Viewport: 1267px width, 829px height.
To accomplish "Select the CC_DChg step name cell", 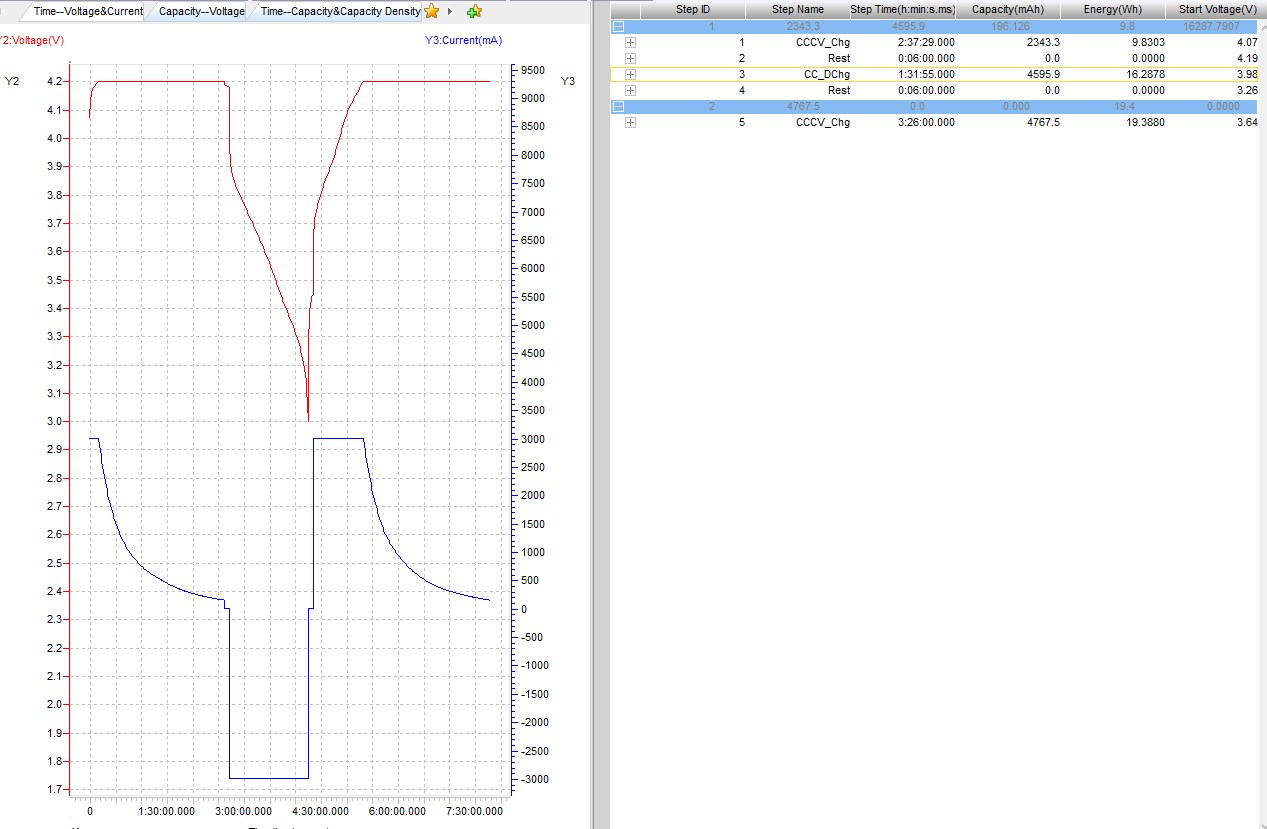I will 827,74.
